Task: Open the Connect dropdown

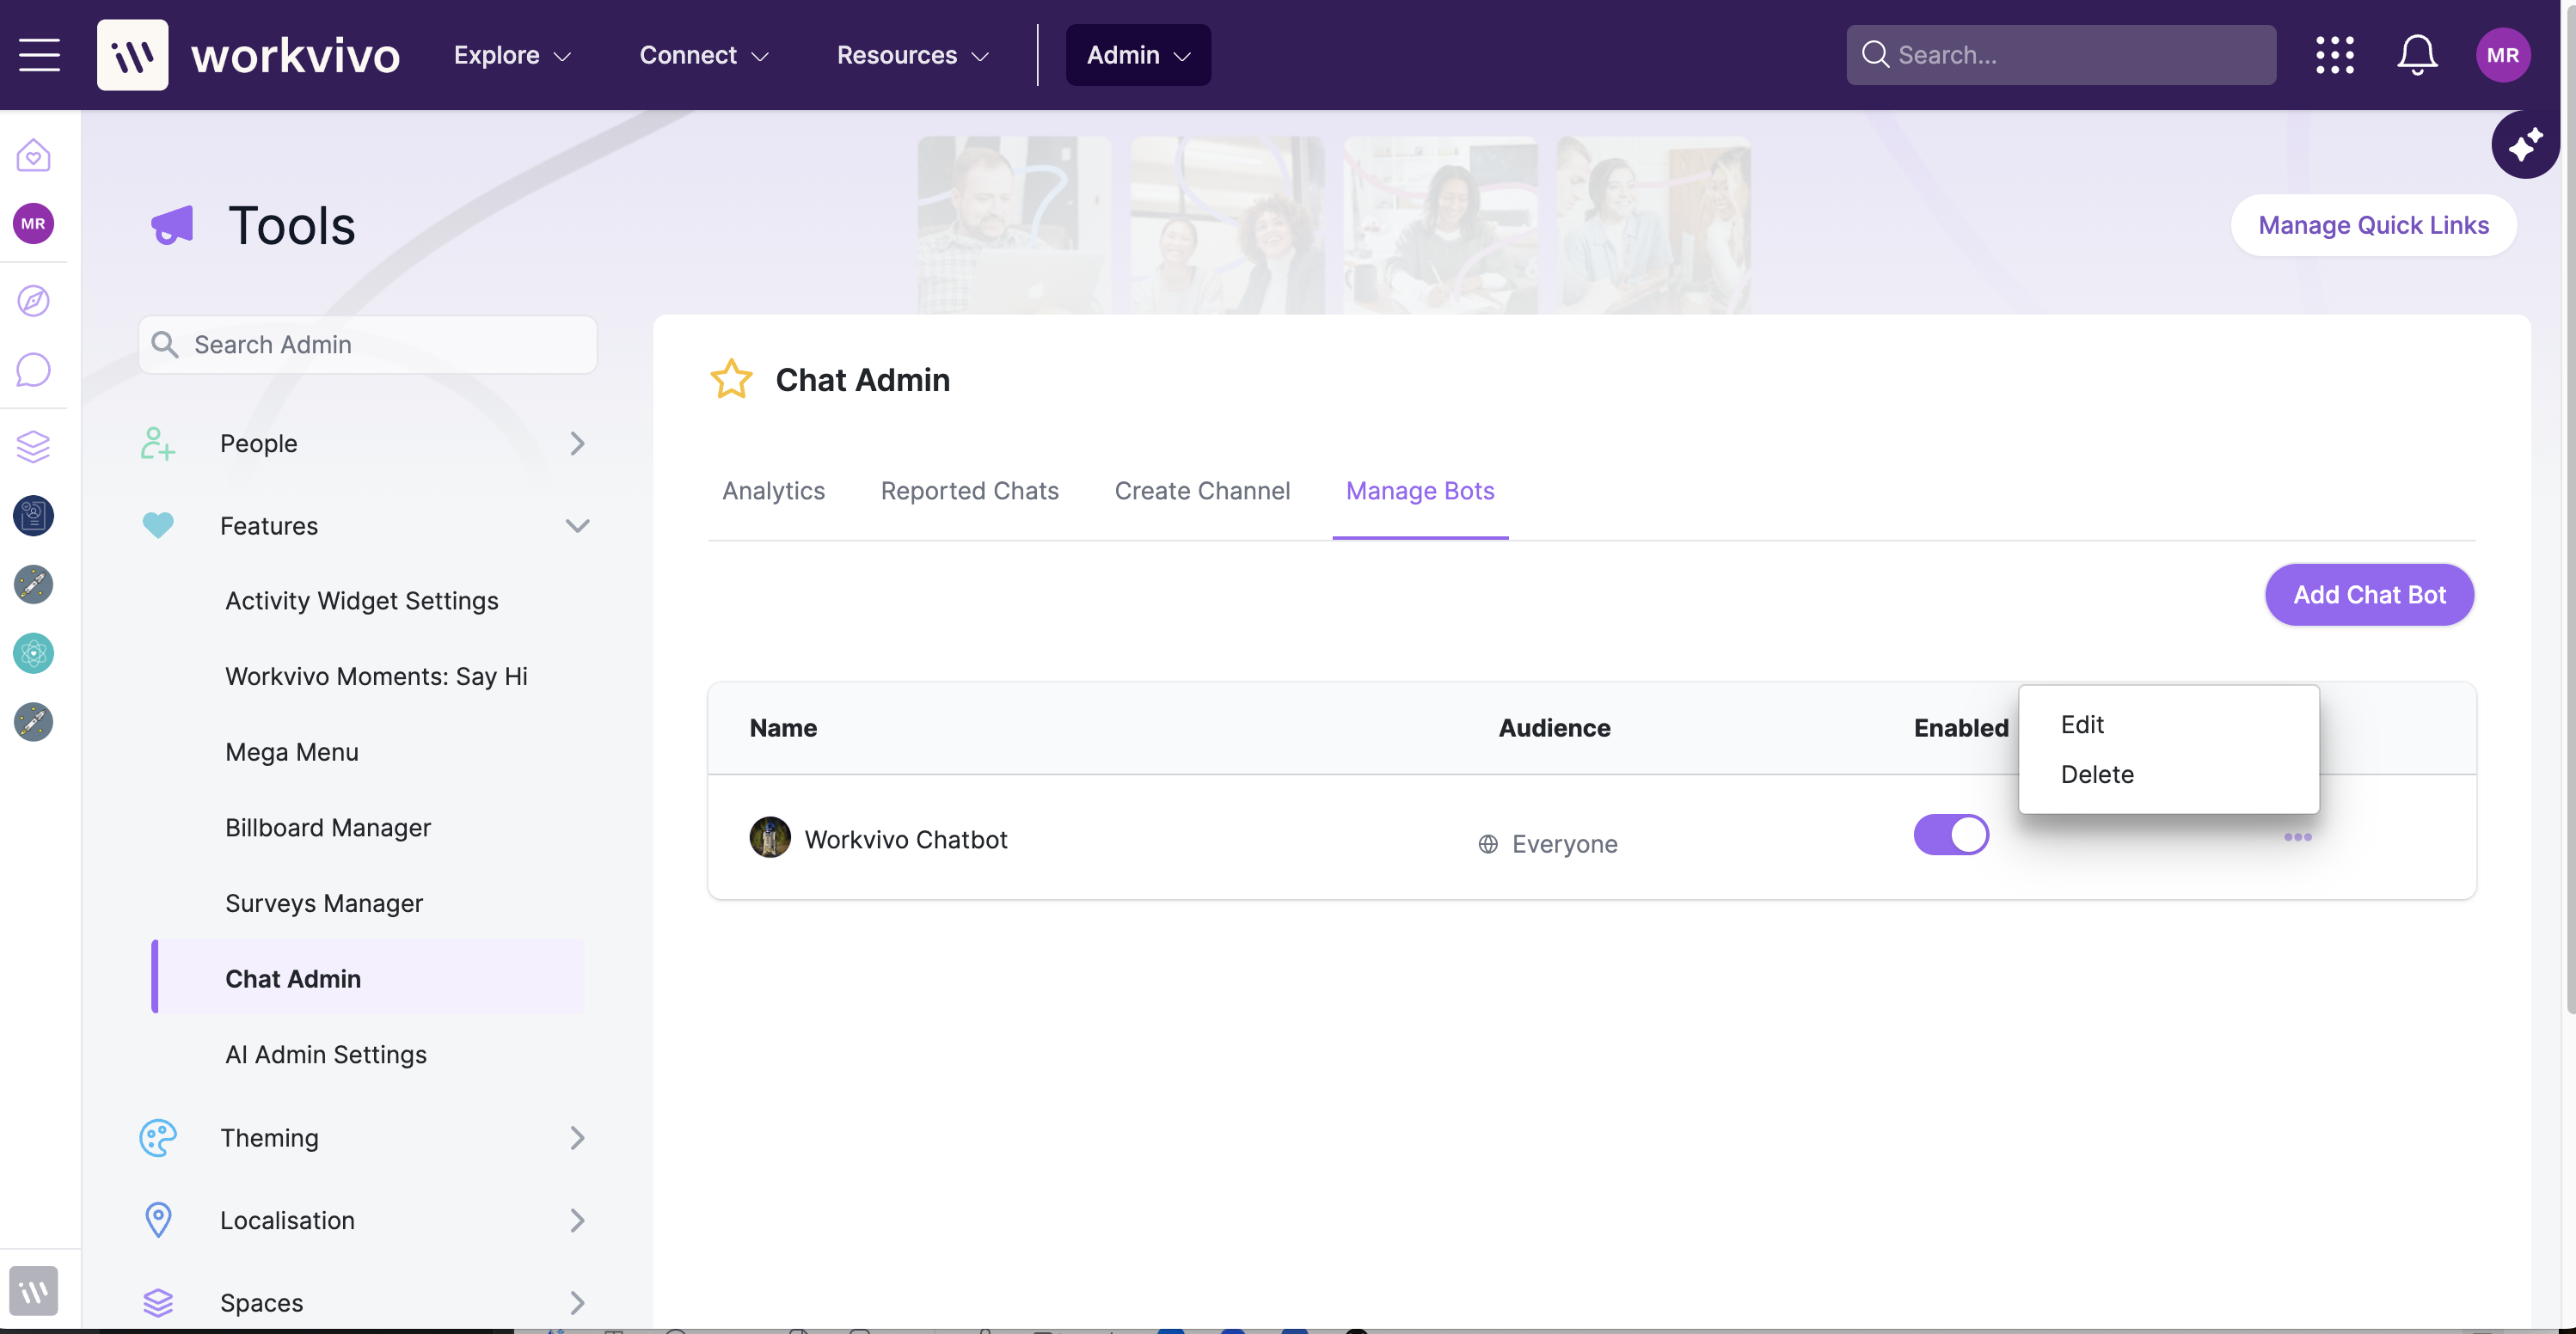Action: (704, 55)
